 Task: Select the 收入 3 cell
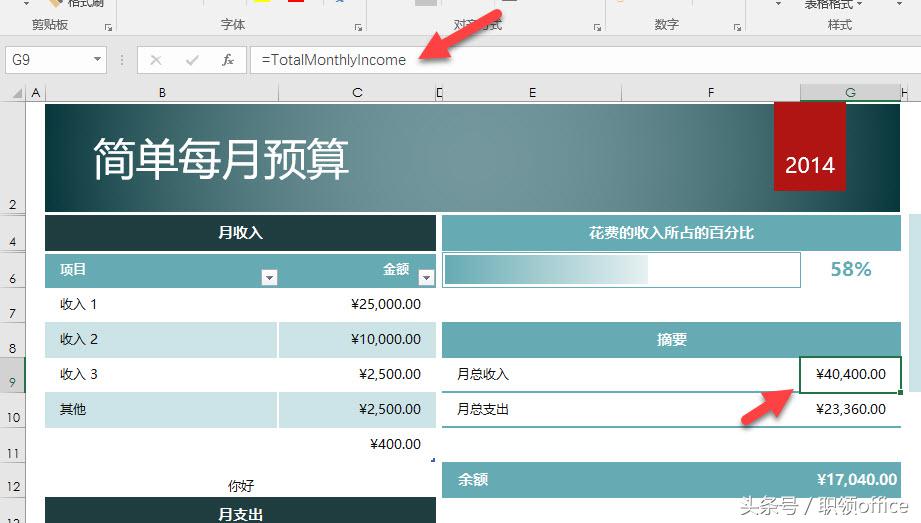coord(161,374)
